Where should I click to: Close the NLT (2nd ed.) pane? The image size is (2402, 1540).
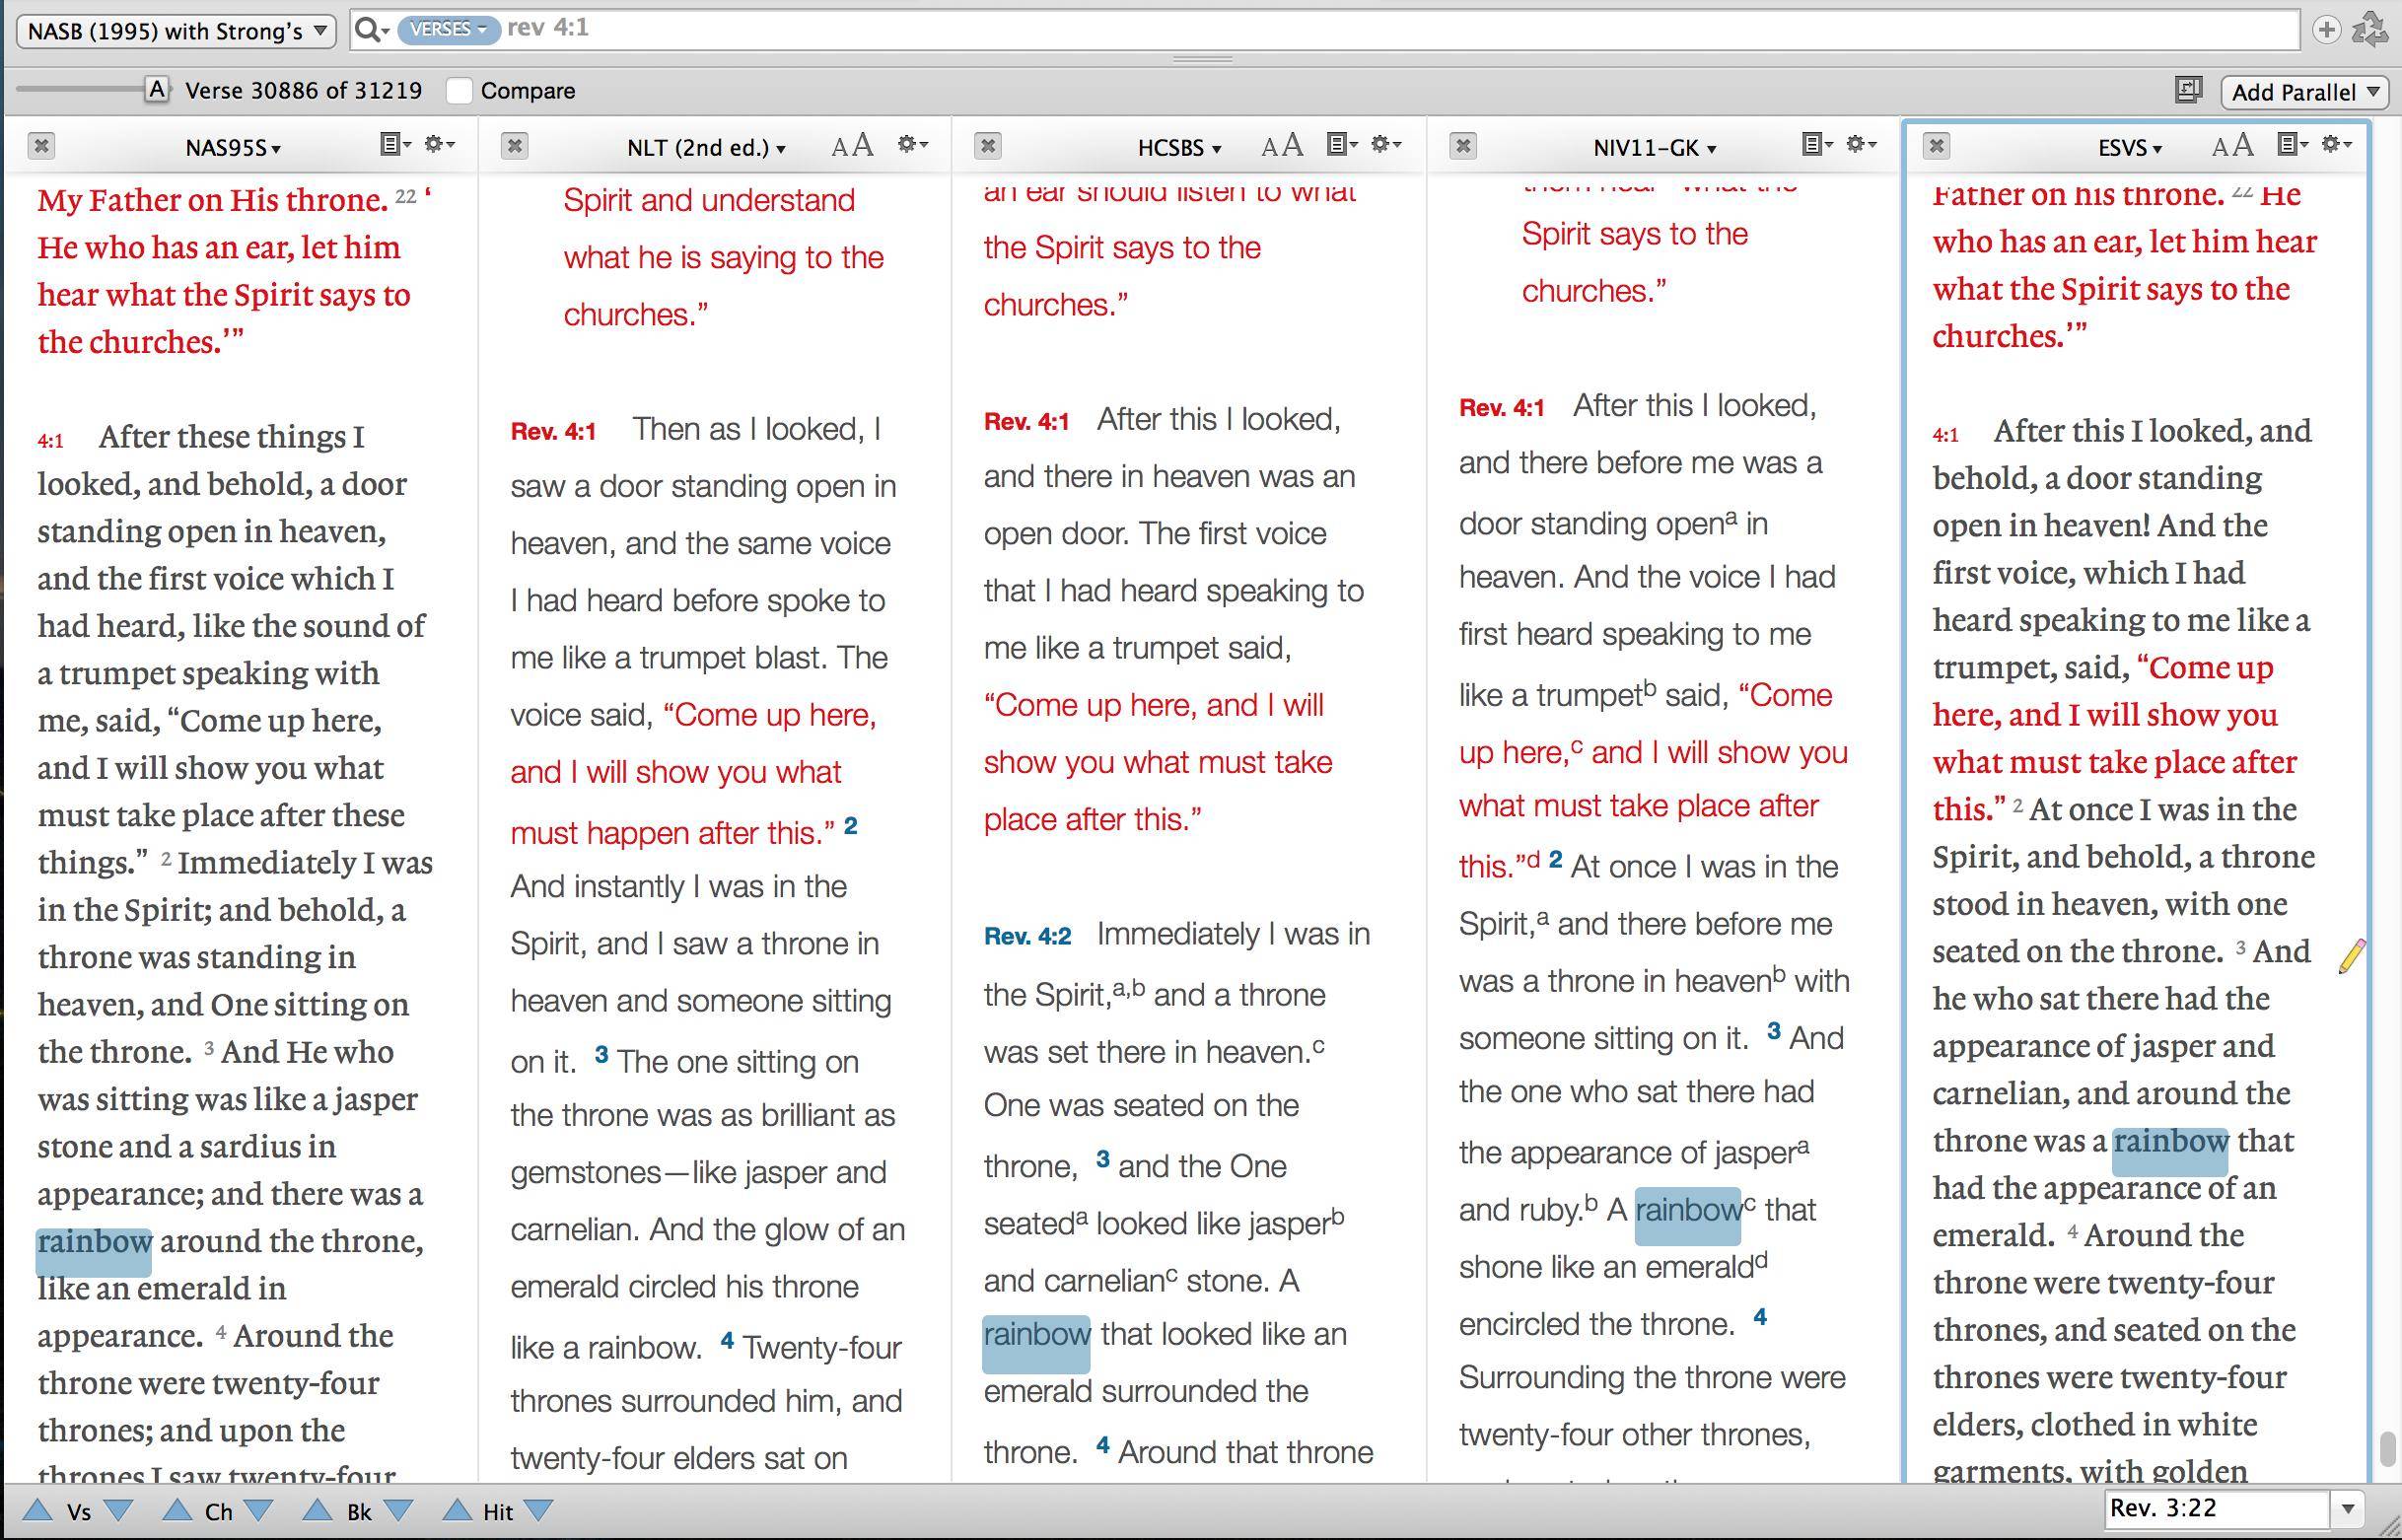pyautogui.click(x=514, y=146)
